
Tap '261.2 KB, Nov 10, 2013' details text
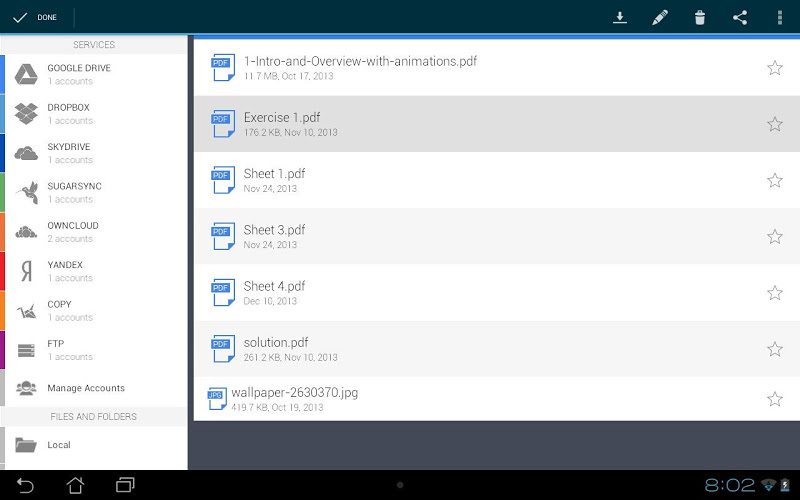pyautogui.click(x=290, y=357)
